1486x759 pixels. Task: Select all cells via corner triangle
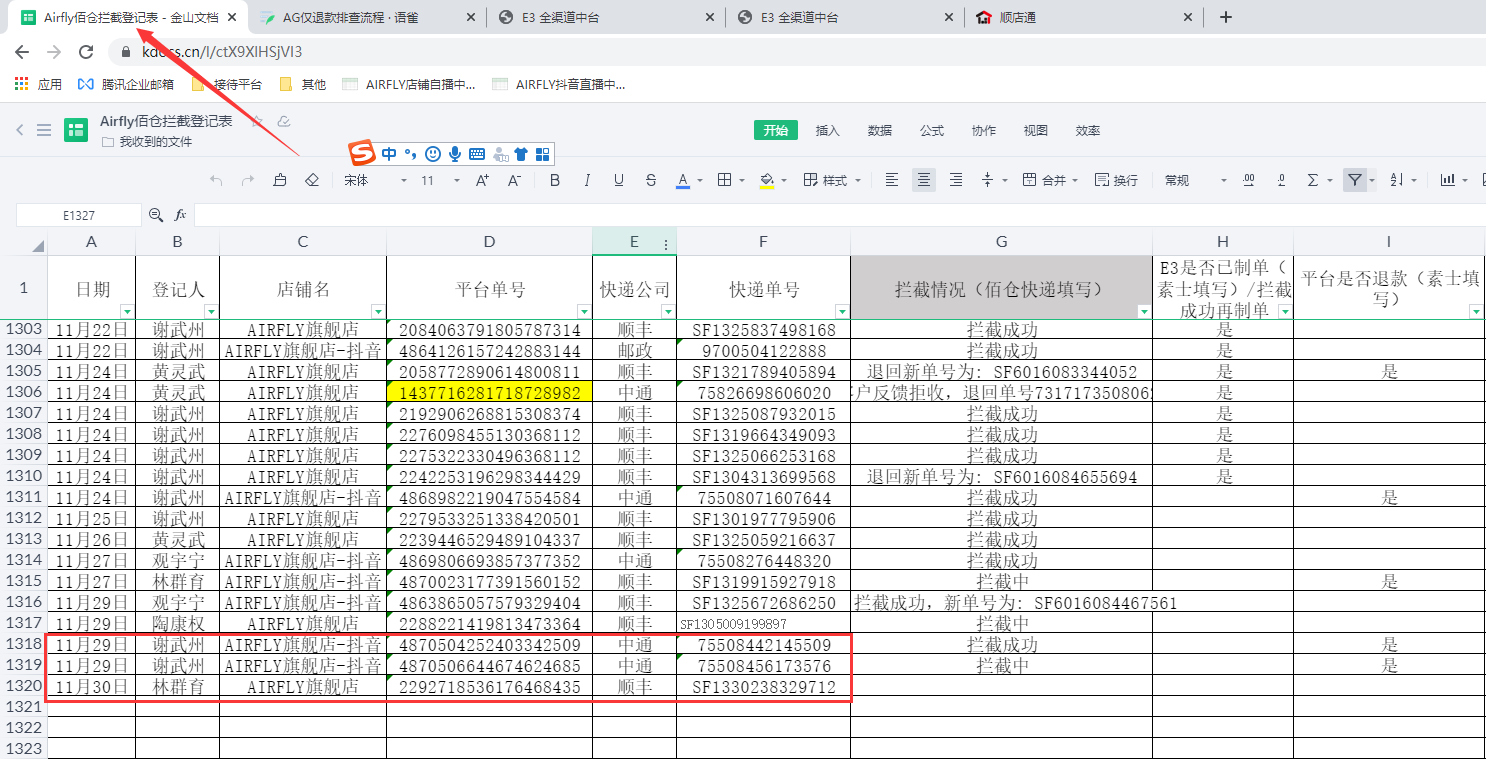[x=37, y=246]
